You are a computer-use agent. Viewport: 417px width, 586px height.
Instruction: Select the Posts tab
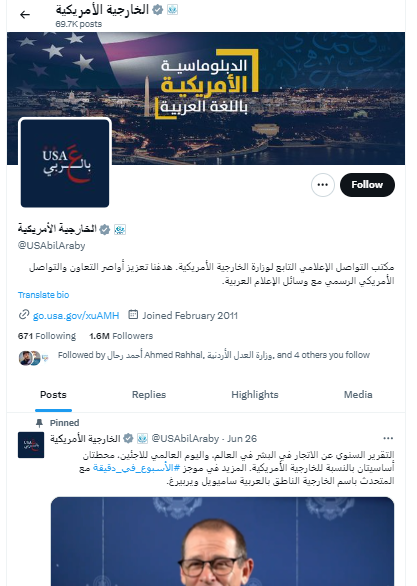tap(53, 395)
